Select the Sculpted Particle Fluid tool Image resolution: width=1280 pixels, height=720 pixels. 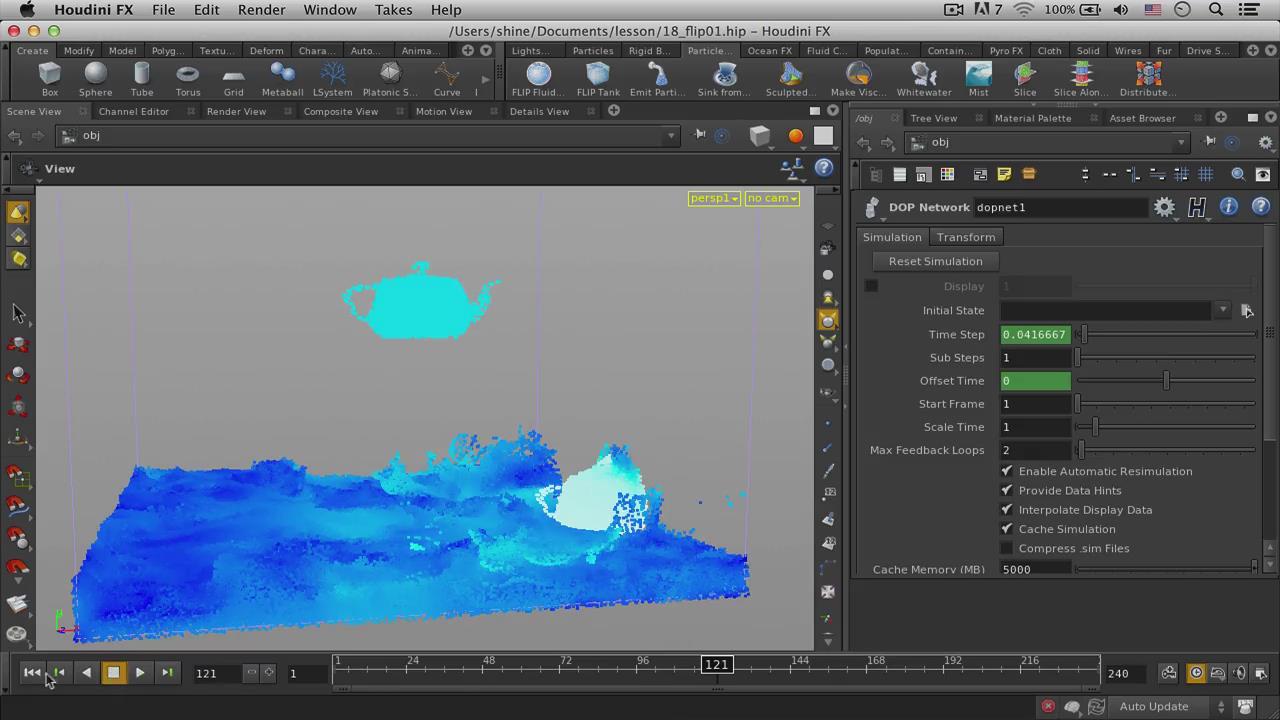click(x=791, y=79)
